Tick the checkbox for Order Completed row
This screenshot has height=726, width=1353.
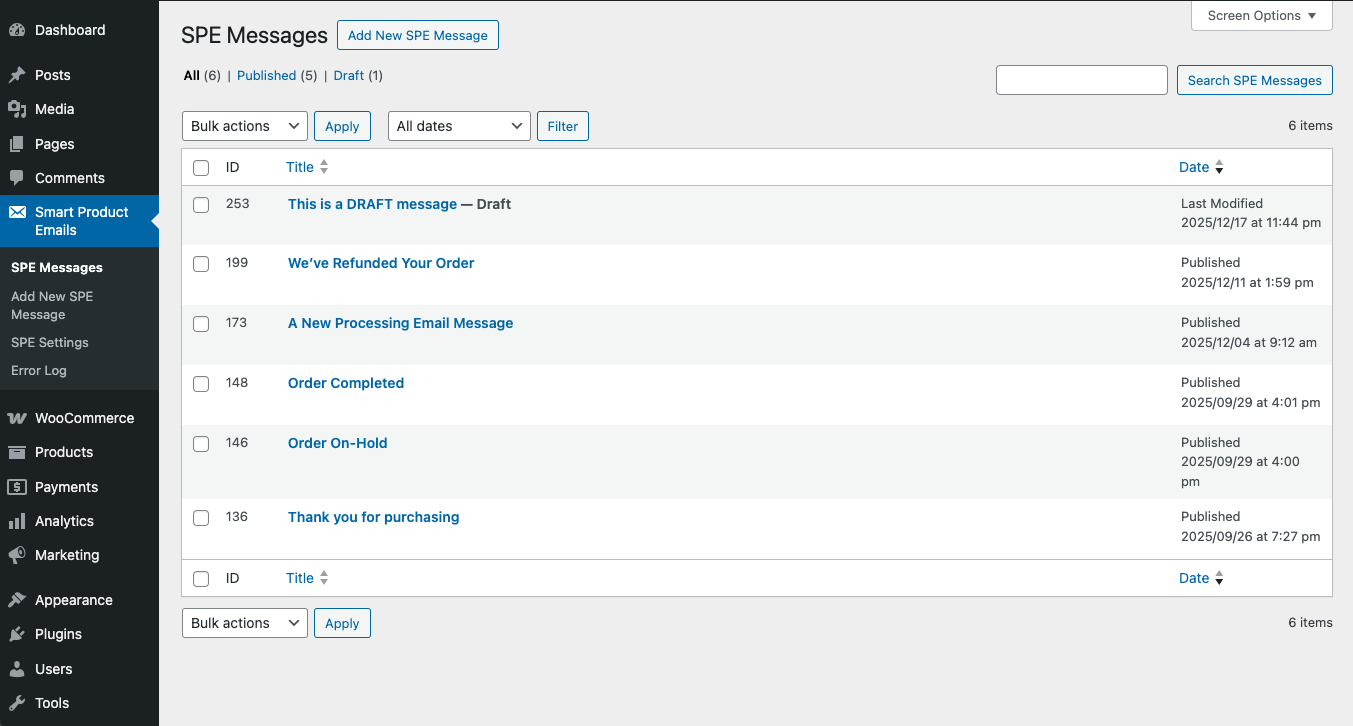[201, 384]
